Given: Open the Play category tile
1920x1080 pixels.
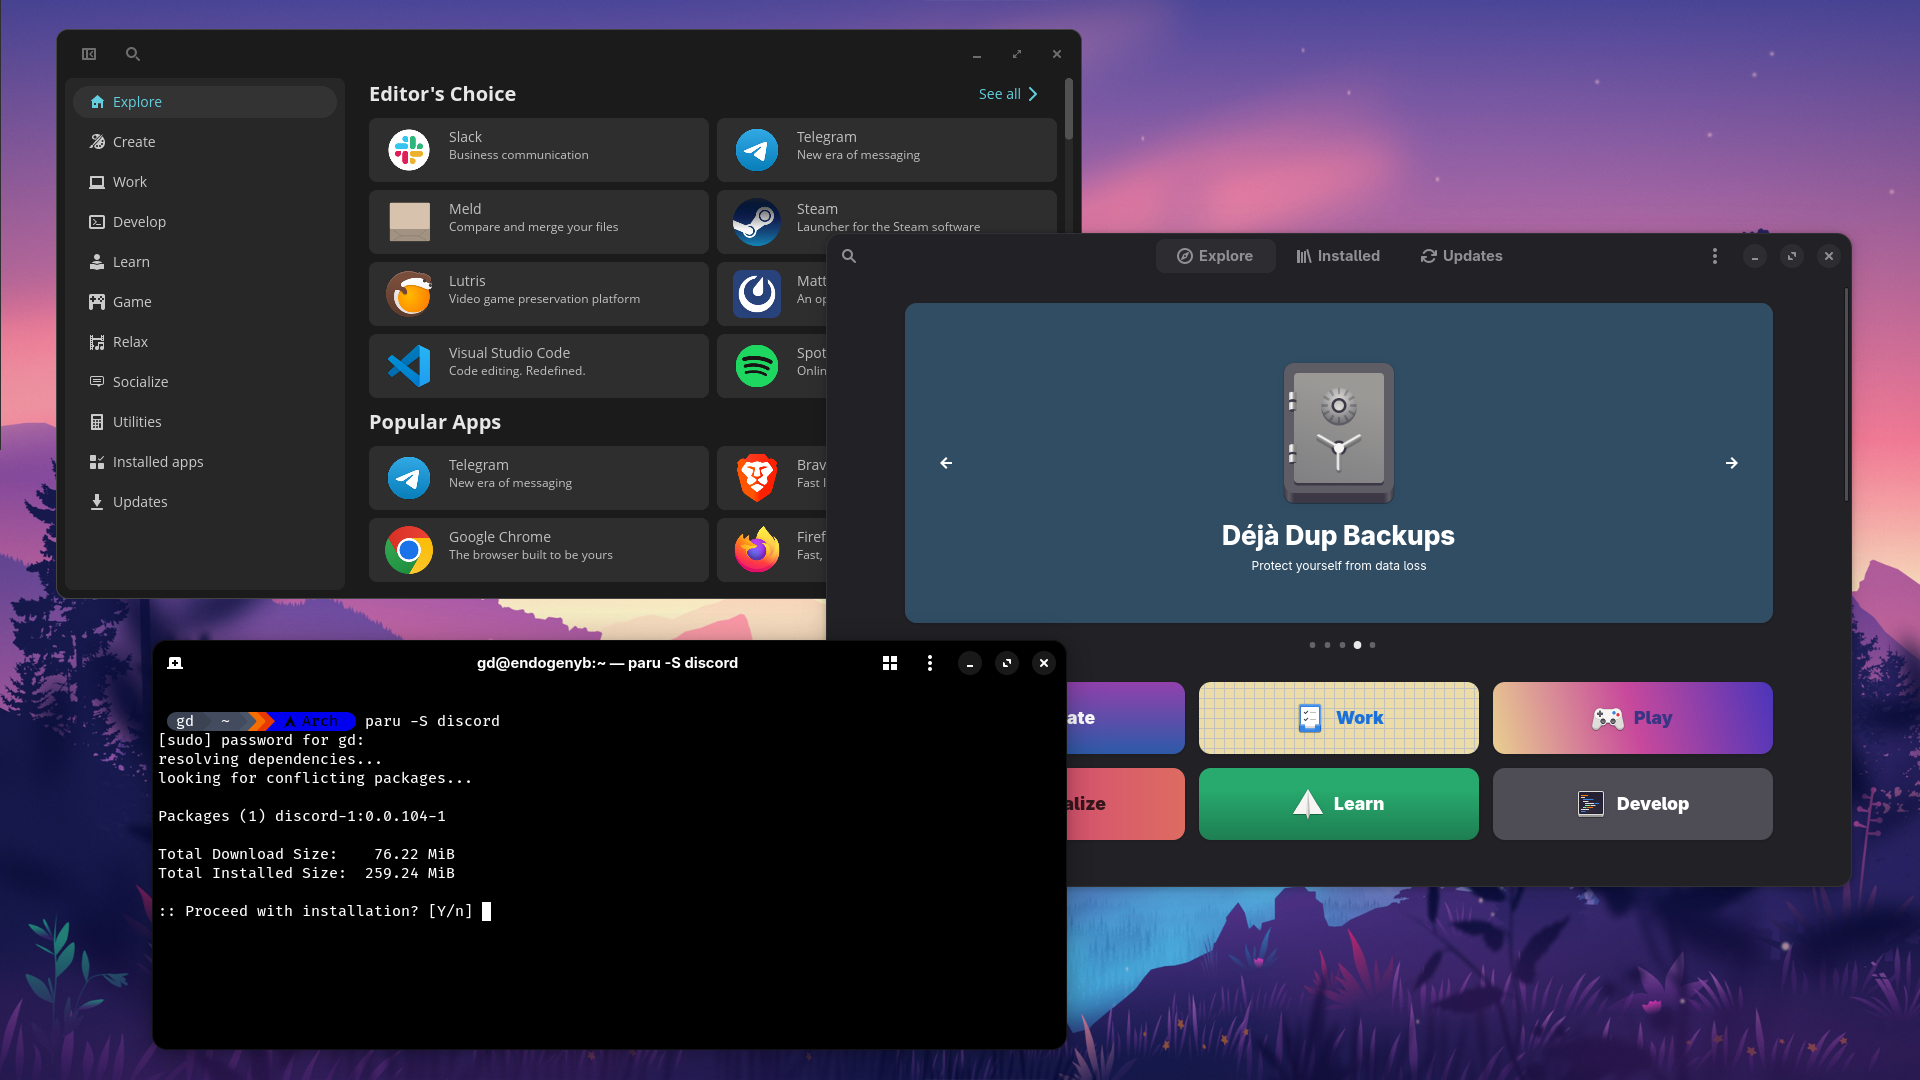Looking at the screenshot, I should pyautogui.click(x=1633, y=718).
